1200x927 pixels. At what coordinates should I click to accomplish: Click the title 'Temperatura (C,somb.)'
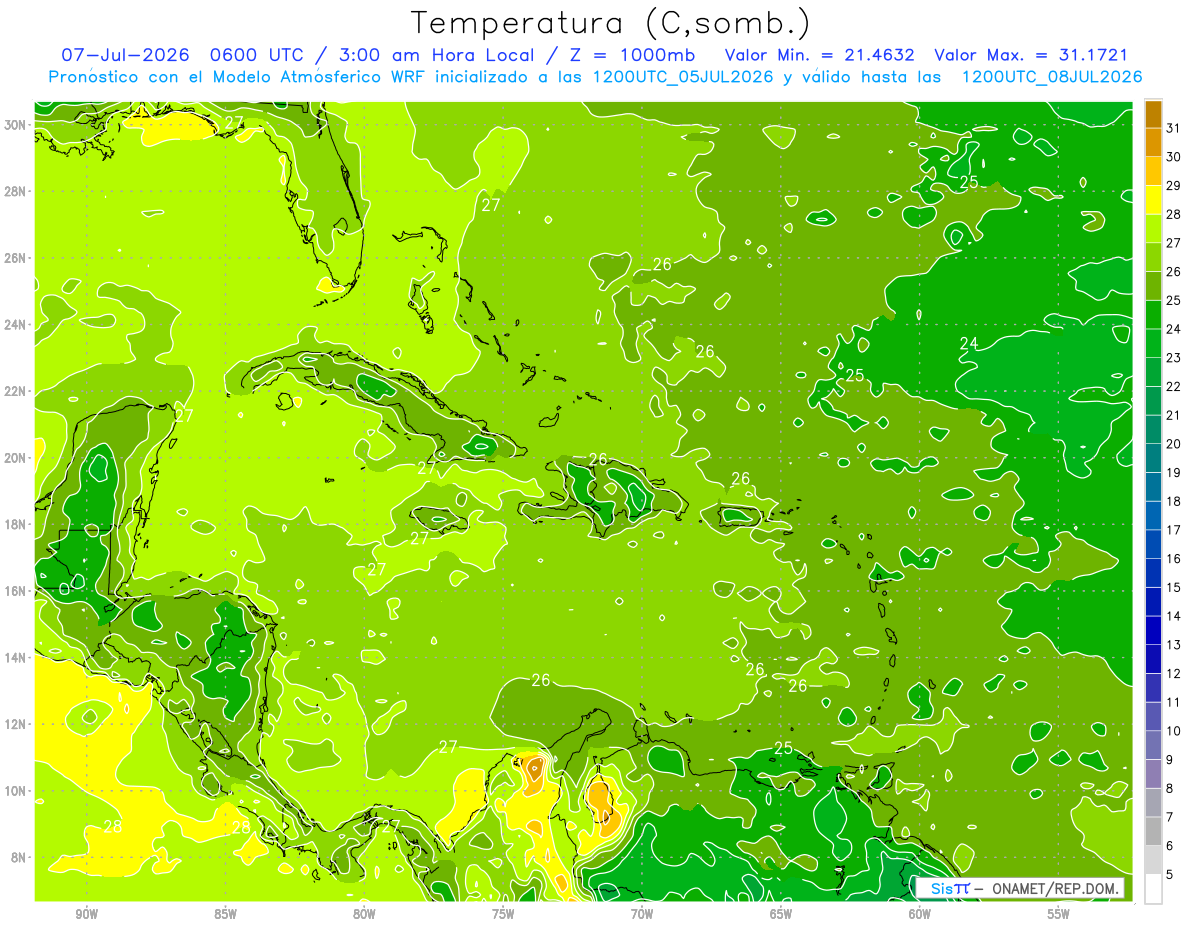[x=611, y=23]
